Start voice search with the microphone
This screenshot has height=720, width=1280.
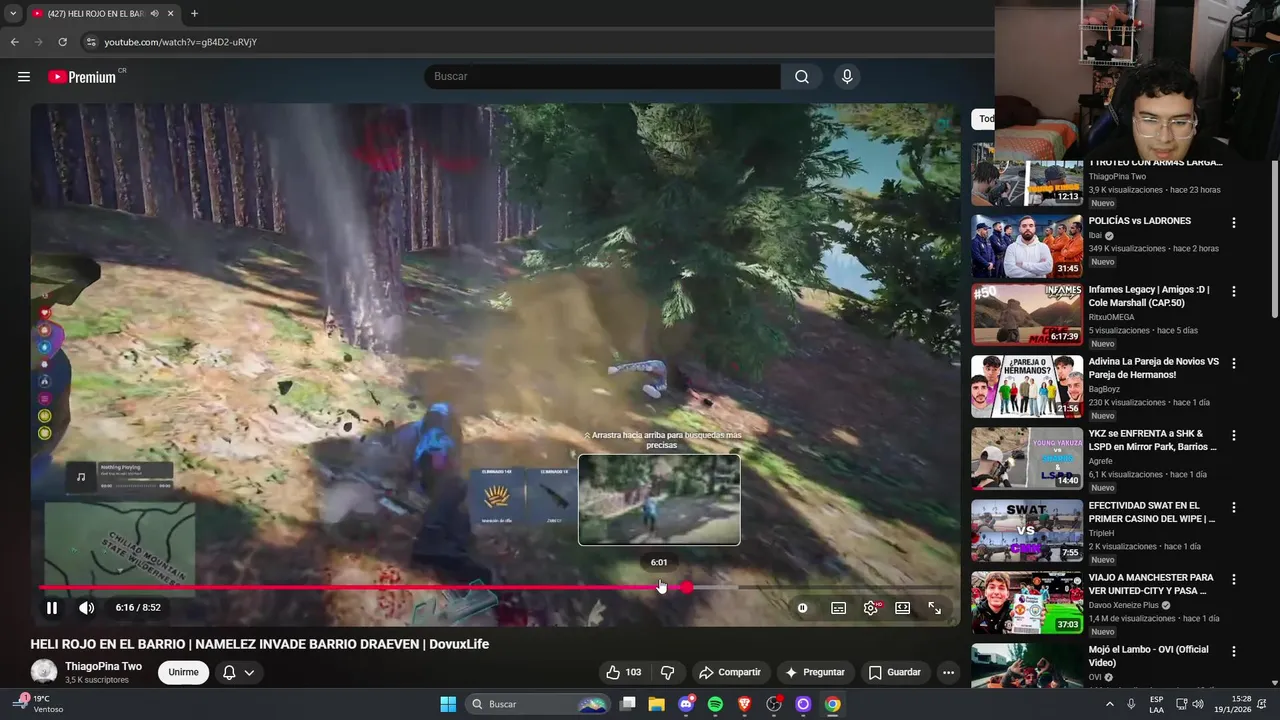point(847,77)
